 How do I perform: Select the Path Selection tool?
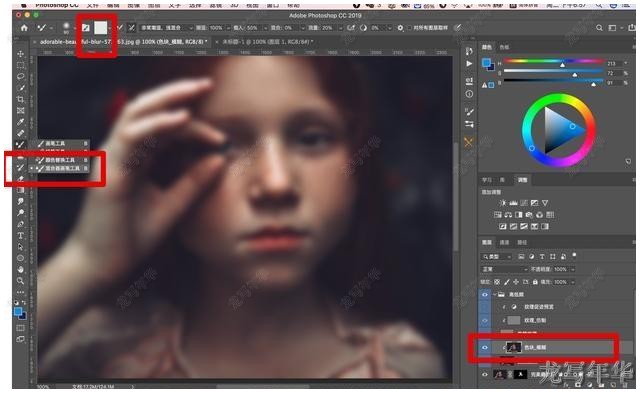click(20, 247)
